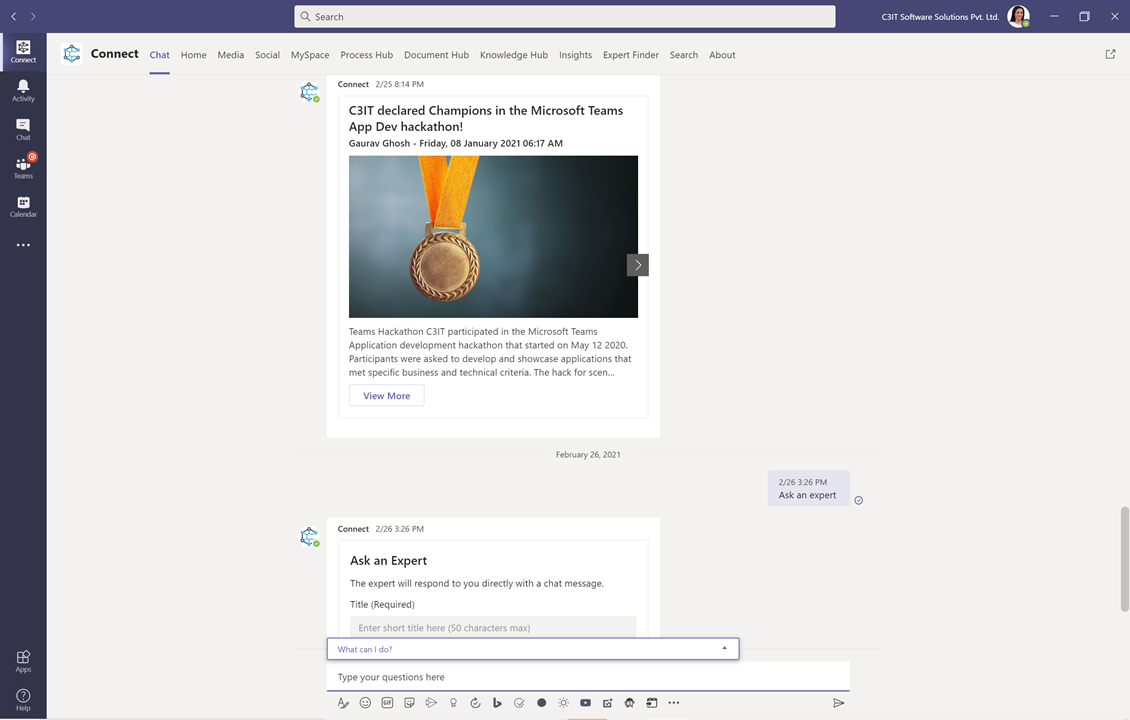1130x720 pixels.
Task: Show more apps via sidebar ellipsis
Action: click(23, 245)
